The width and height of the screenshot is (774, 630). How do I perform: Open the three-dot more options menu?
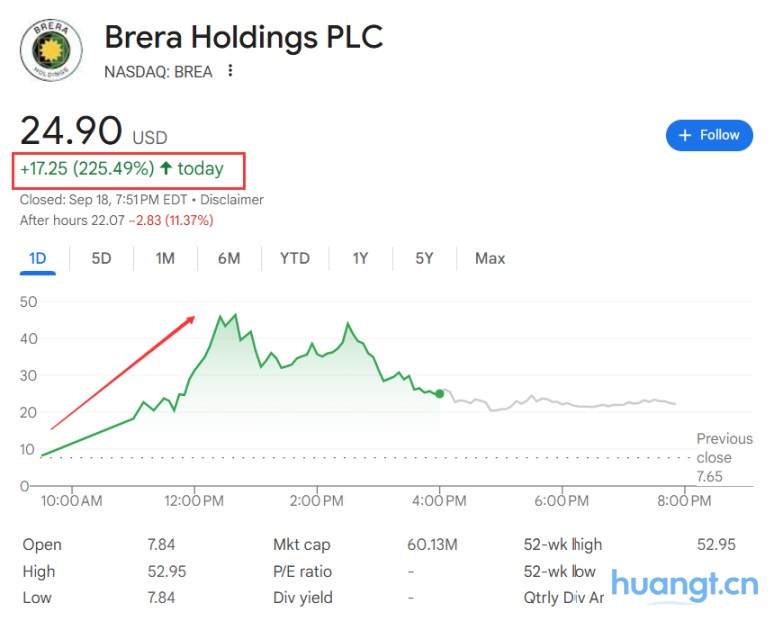[x=231, y=71]
